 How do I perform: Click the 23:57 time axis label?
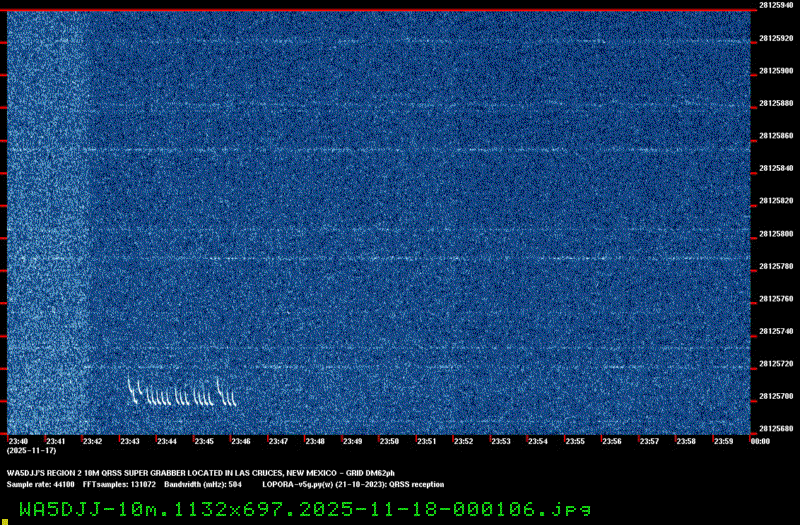pyautogui.click(x=649, y=441)
